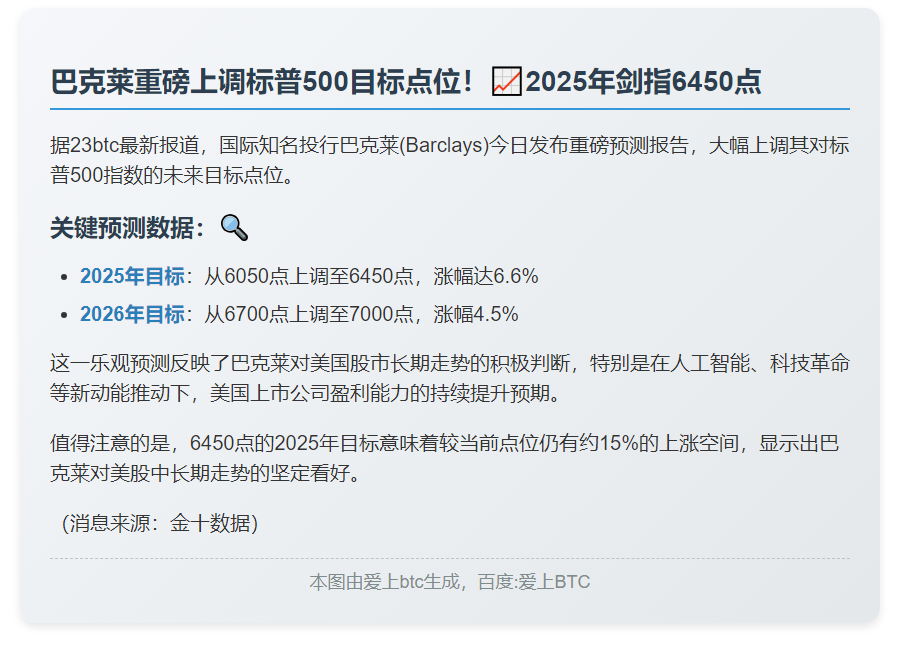Click the magnifying glass beside 关键预测数据
Screen dimensions: 900x655
(x=234, y=226)
